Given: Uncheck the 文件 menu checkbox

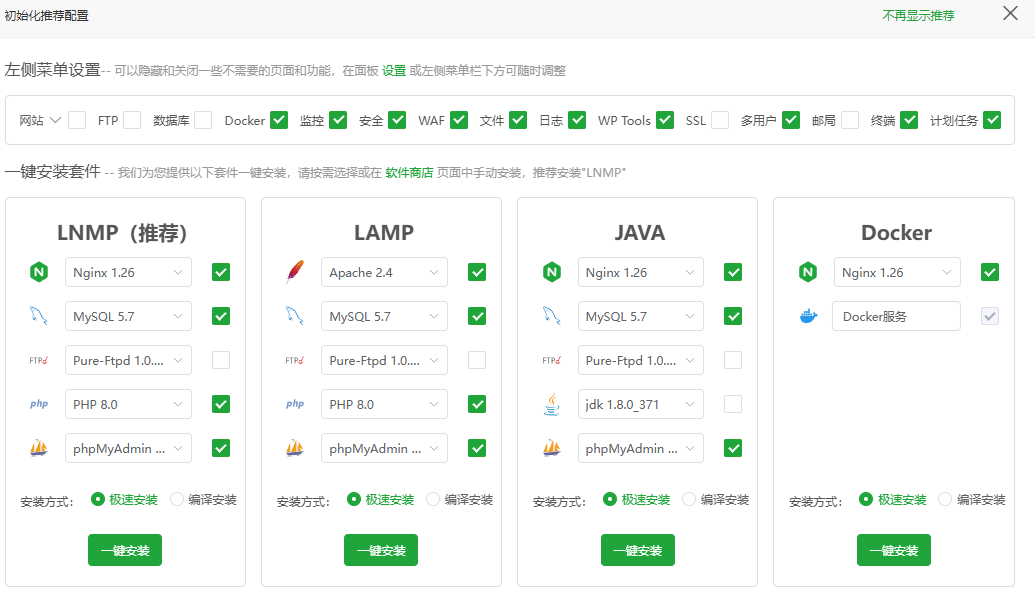Looking at the screenshot, I should click(518, 120).
